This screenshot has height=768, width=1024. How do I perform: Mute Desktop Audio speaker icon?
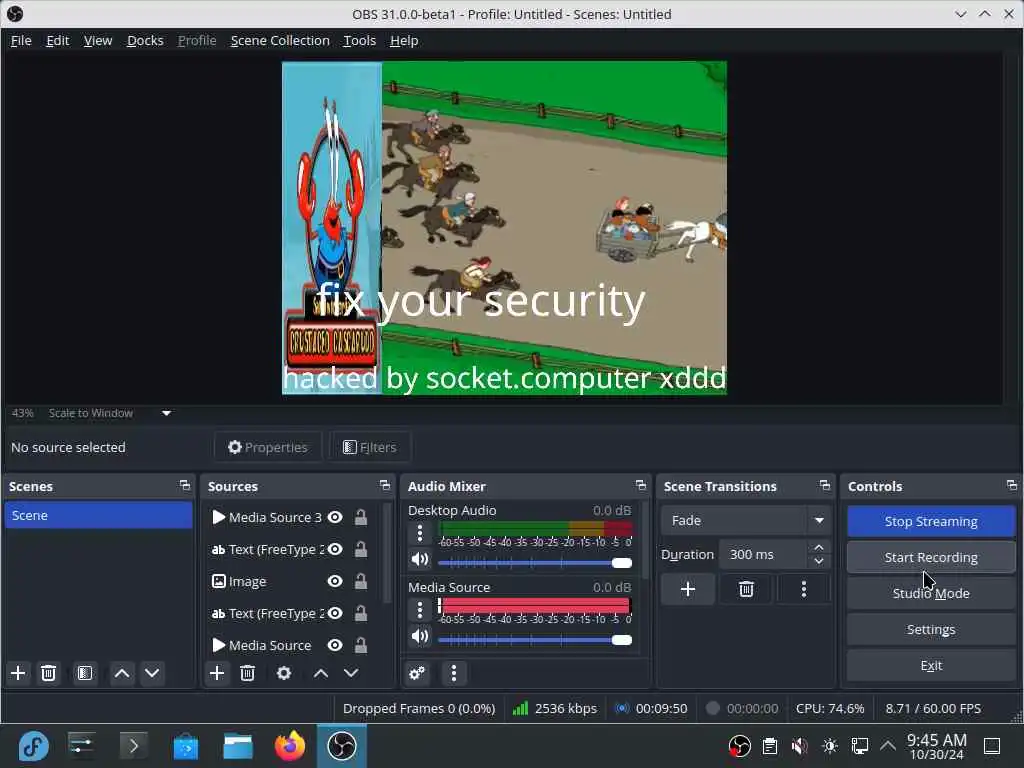[x=420, y=560]
